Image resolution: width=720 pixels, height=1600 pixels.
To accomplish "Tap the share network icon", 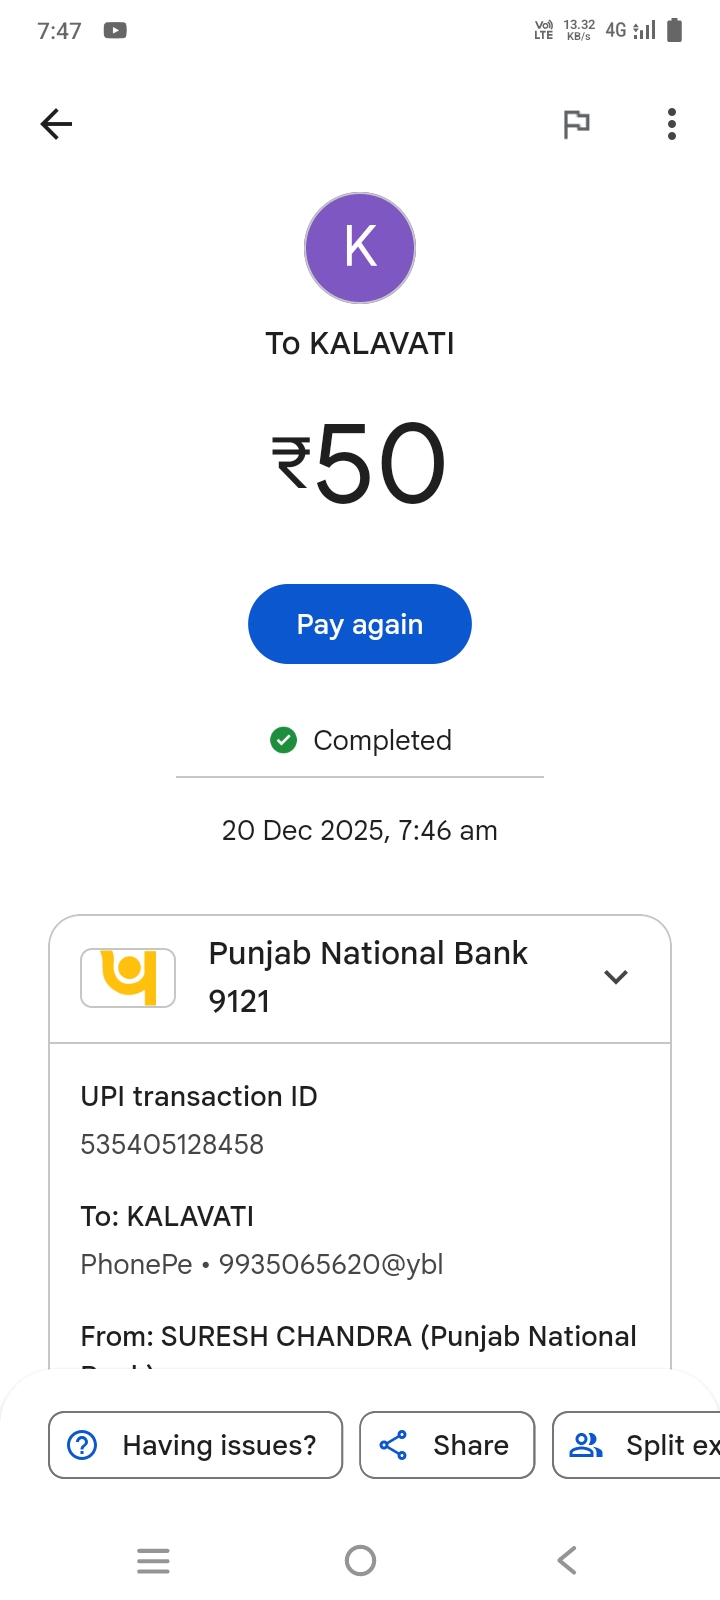I will [393, 1445].
